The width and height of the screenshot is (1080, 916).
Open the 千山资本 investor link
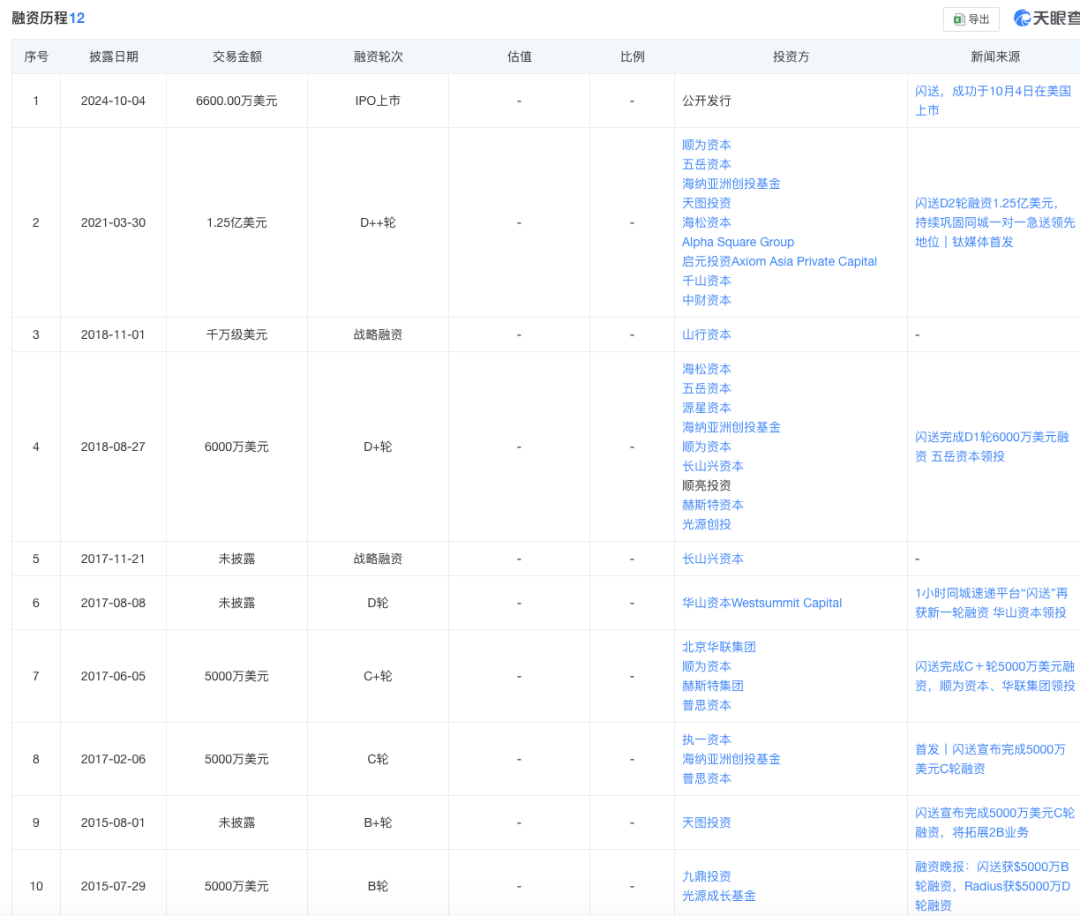point(706,280)
